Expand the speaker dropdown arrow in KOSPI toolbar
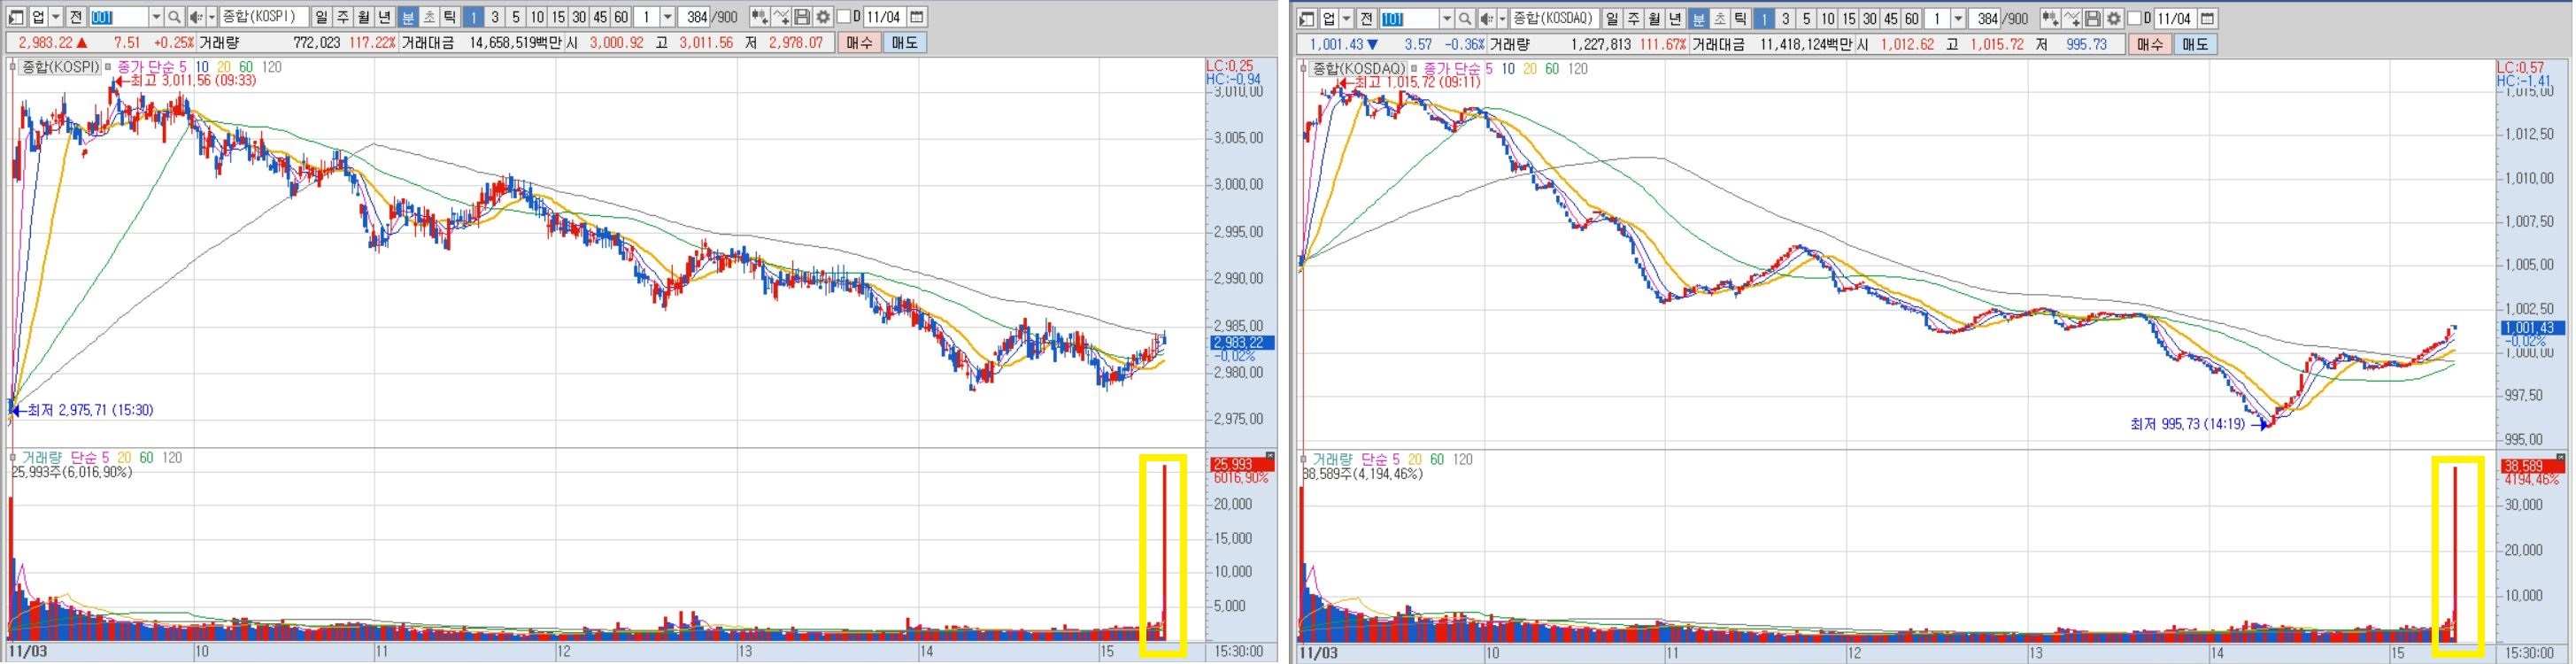2576x664 pixels. [x=212, y=17]
